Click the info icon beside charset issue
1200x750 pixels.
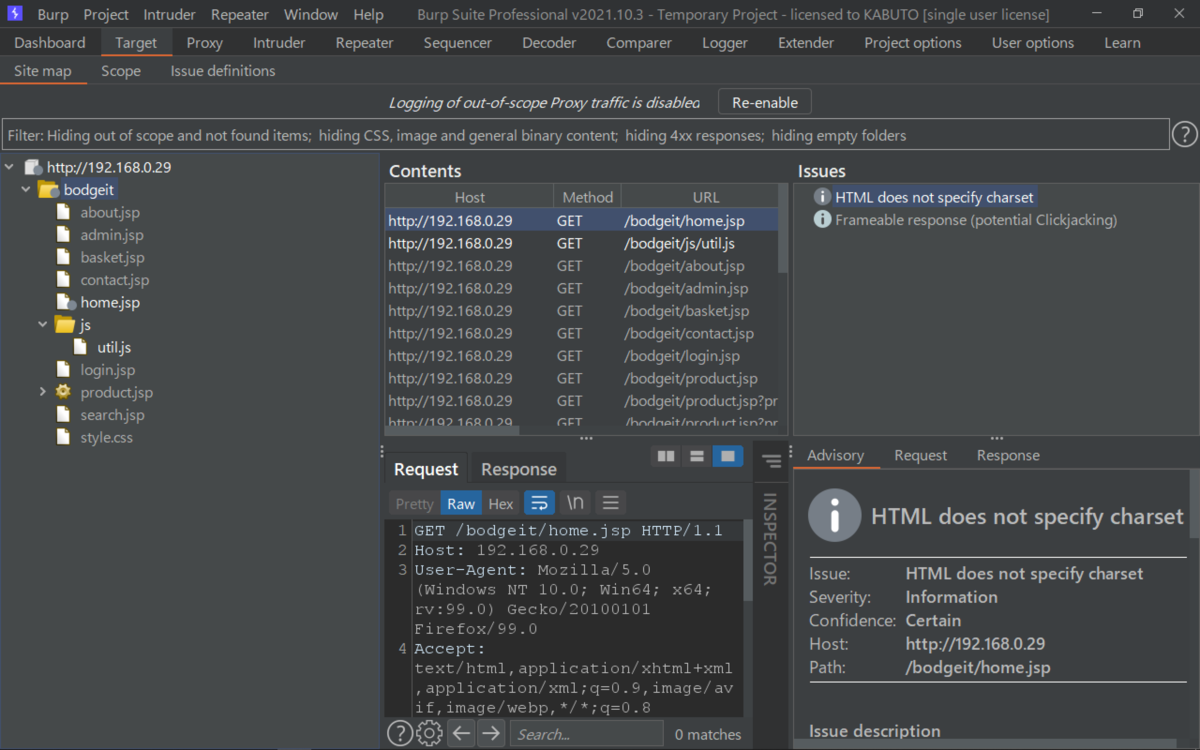pyautogui.click(x=822, y=197)
